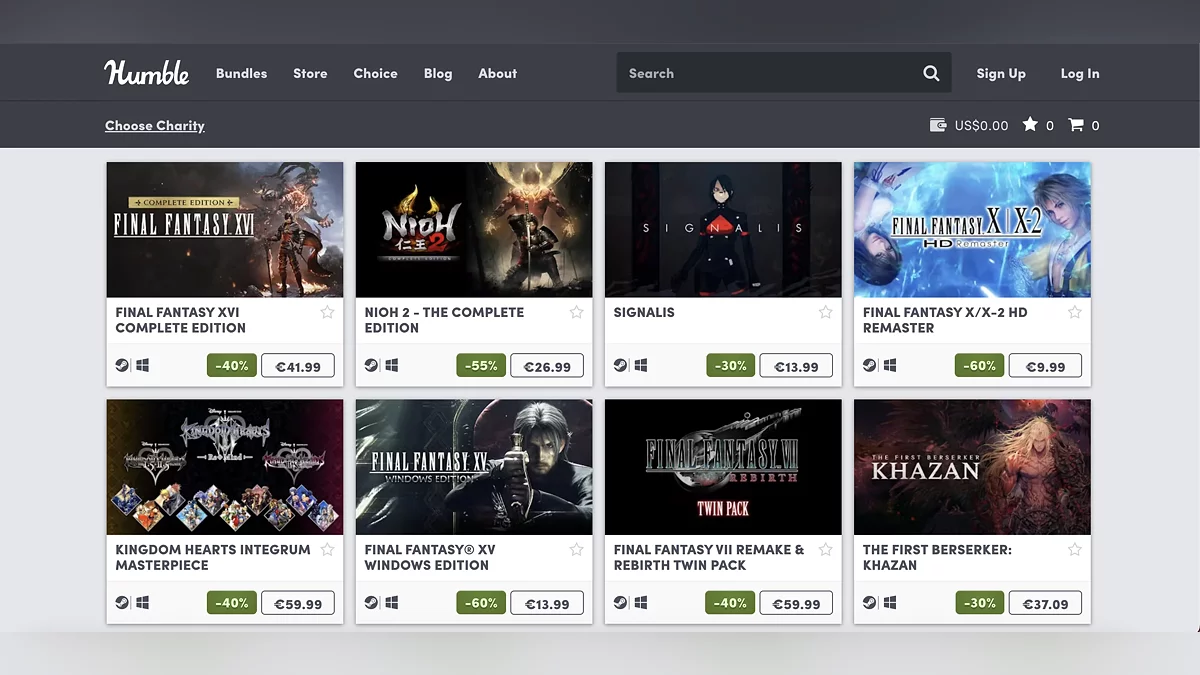This screenshot has width=1200, height=675.
Task: Open Final Fantasy X/X-2 HD cover image
Action: point(972,230)
